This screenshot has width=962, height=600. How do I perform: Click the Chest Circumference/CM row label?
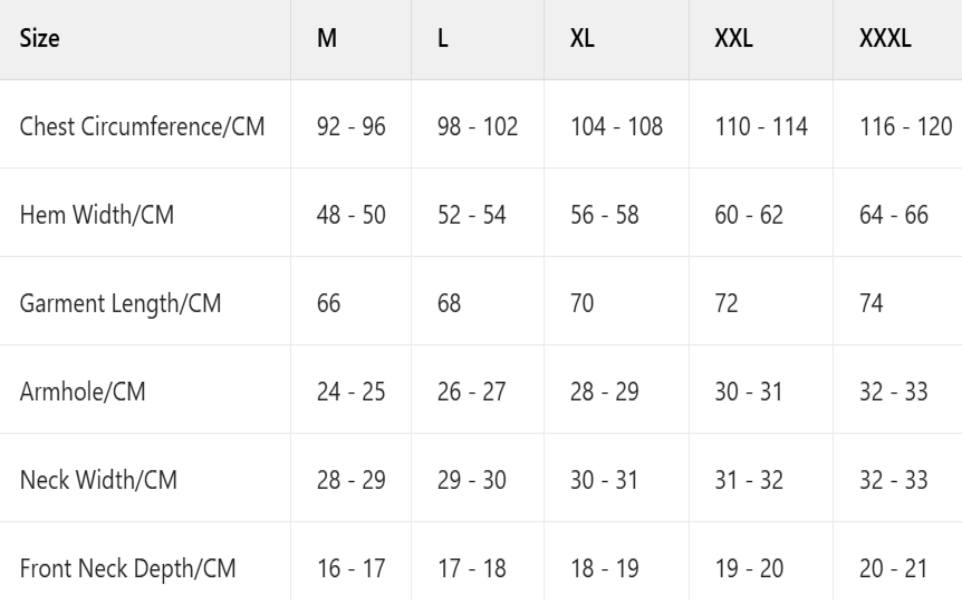click(142, 128)
